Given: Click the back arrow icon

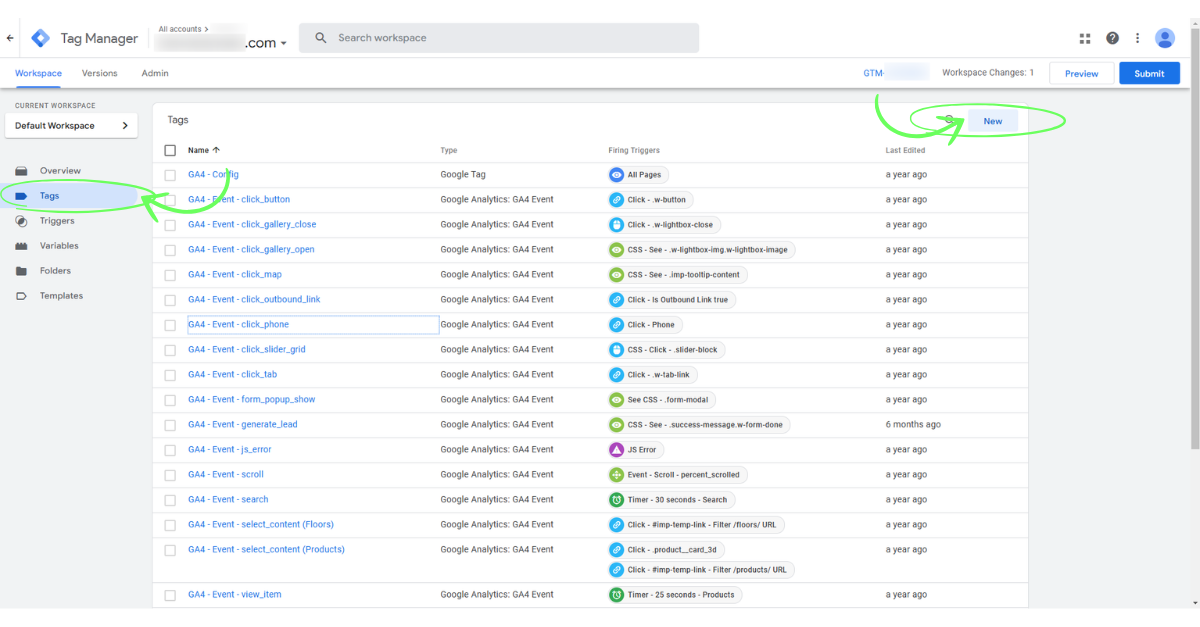Looking at the screenshot, I should pyautogui.click(x=10, y=38).
